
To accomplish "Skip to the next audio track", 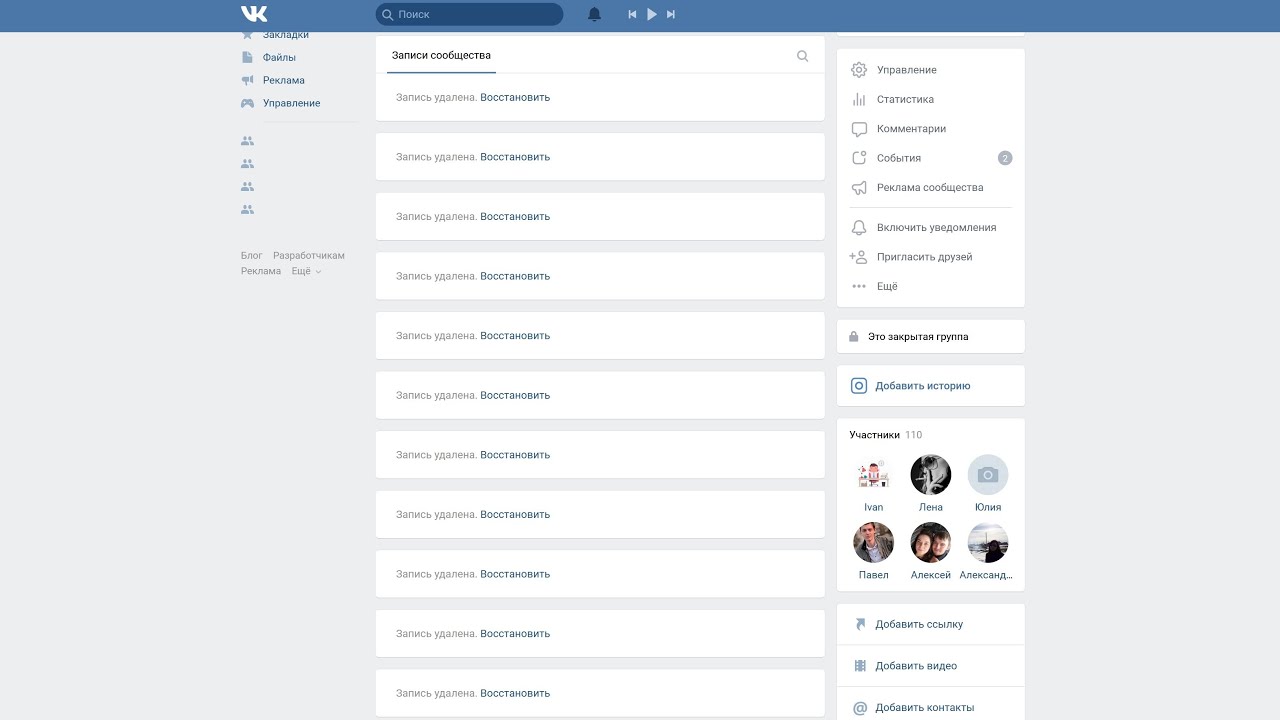I will pyautogui.click(x=671, y=14).
